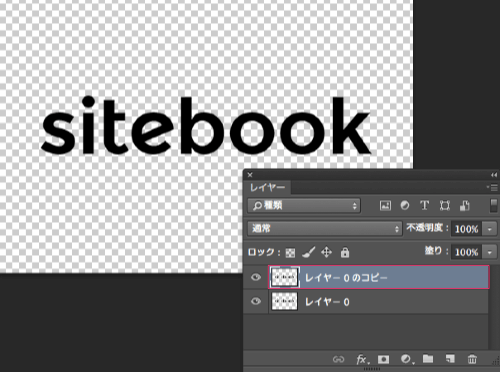Screen dimensions: 500x372
Task: Select the レイヤー panel tab
Action: (267, 188)
